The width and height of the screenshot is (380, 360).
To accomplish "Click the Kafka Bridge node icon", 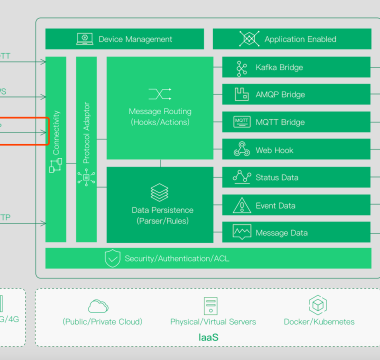I will [242, 69].
